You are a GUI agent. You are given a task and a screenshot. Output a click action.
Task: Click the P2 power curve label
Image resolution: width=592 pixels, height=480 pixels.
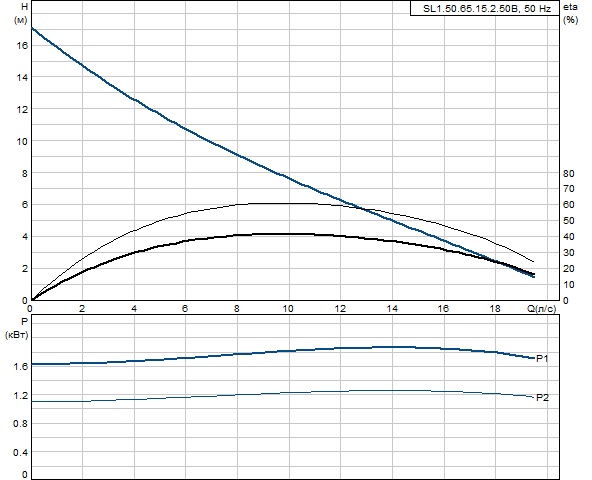543,398
